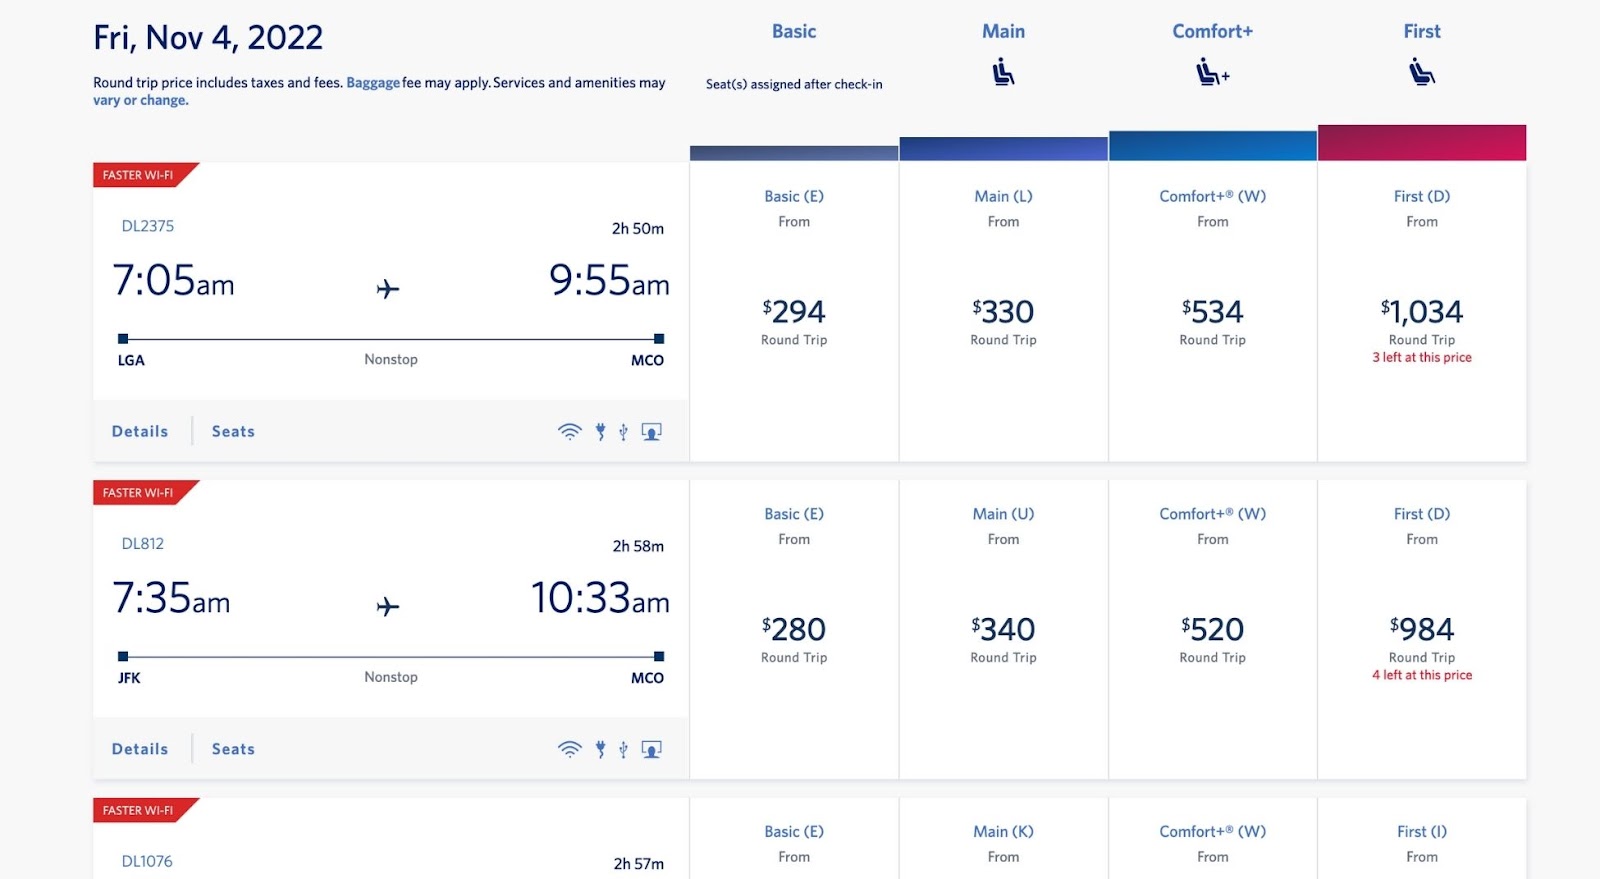The width and height of the screenshot is (1600, 879).
Task: Click the FASTER WI-FI badge on DL1076
Action: coord(145,810)
